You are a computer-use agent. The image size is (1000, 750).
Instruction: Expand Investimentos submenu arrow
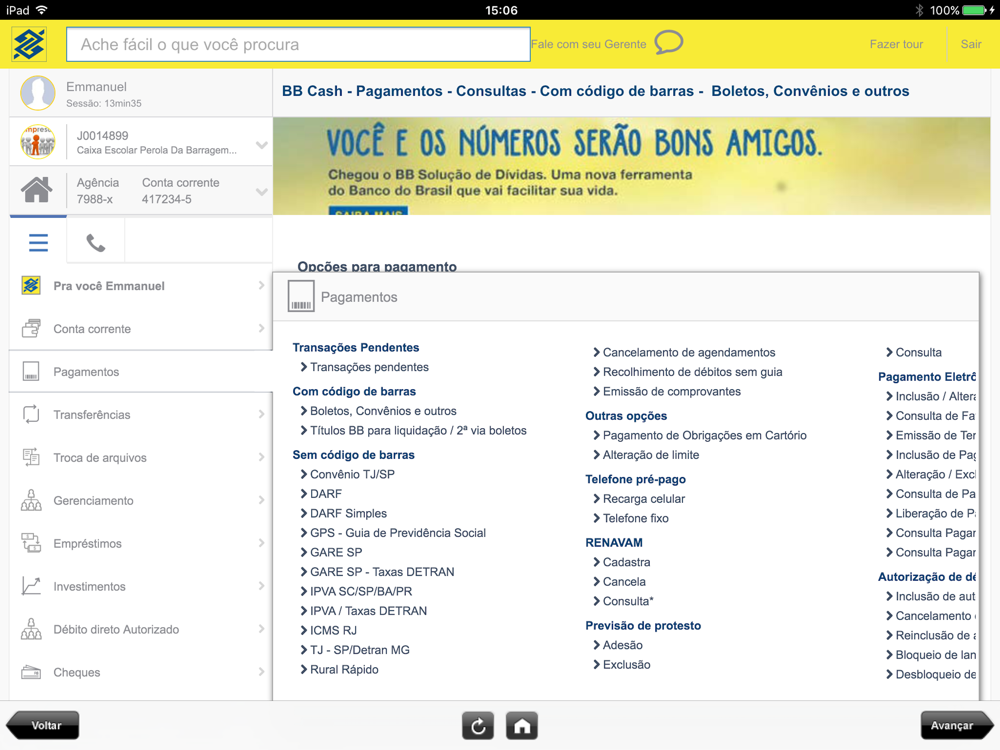(x=261, y=586)
